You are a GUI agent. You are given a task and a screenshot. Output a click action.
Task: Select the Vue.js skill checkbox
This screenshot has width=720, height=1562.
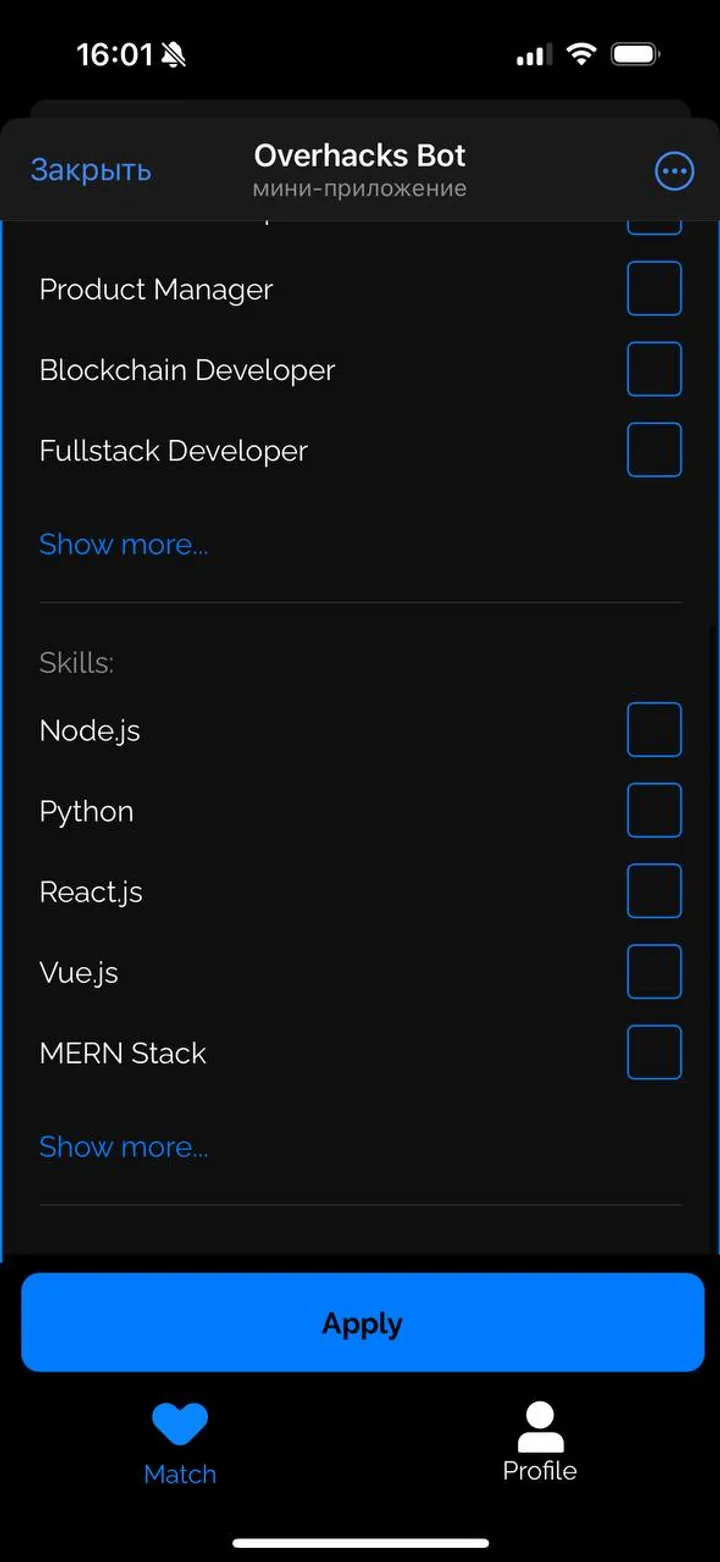654,972
